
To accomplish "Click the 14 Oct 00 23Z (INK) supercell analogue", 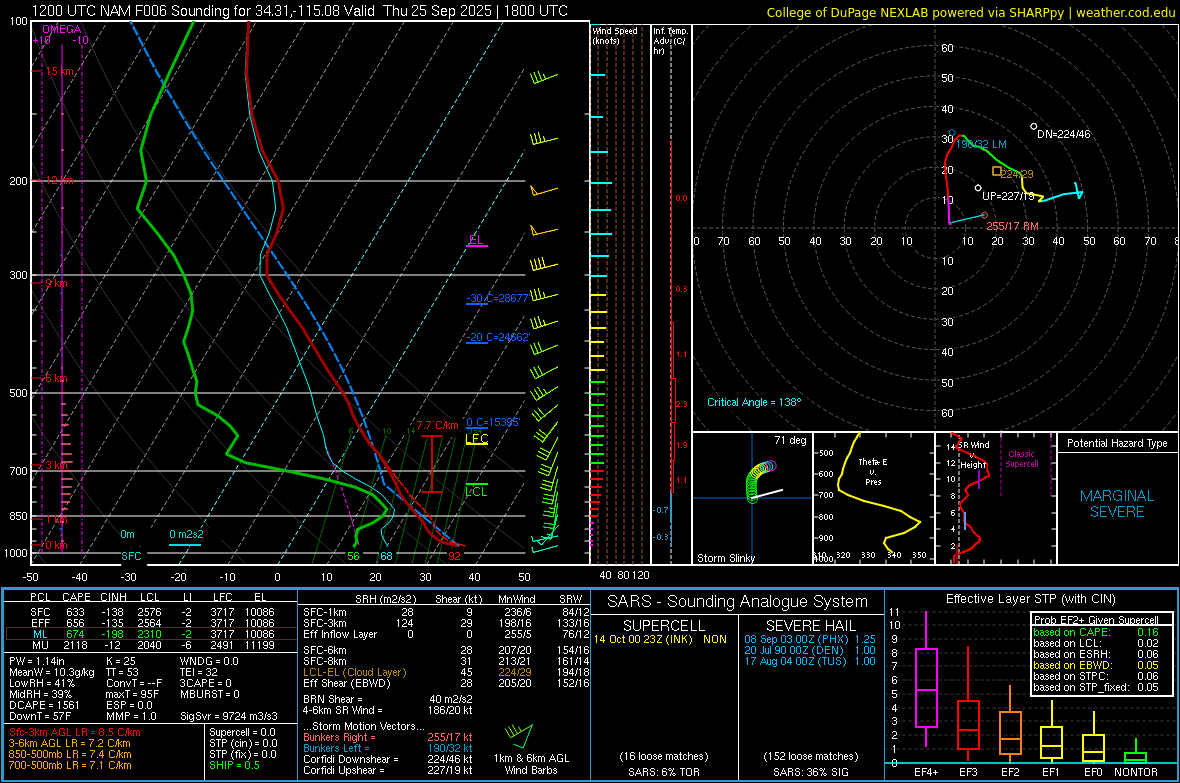I will tap(661, 639).
